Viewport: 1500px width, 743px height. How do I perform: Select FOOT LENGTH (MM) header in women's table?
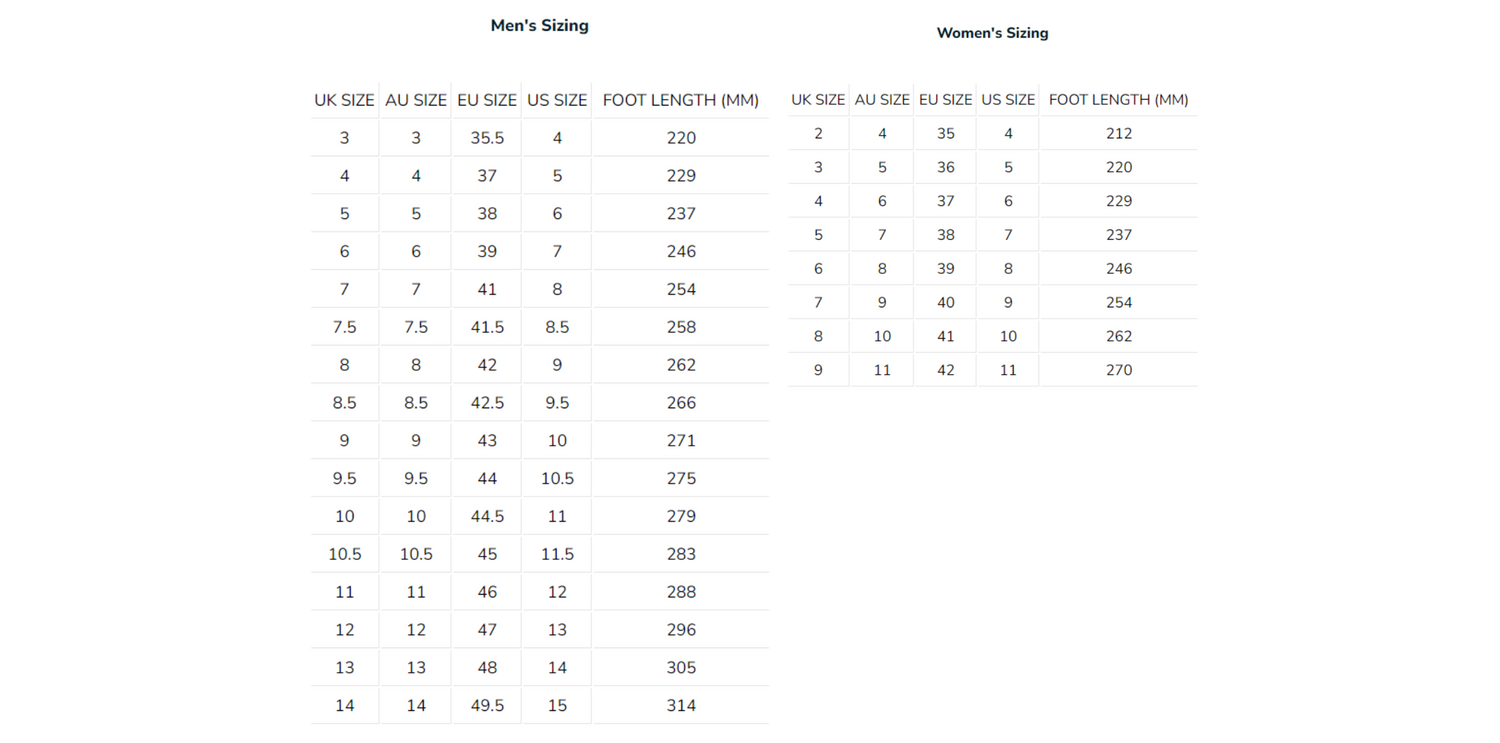pos(1118,100)
